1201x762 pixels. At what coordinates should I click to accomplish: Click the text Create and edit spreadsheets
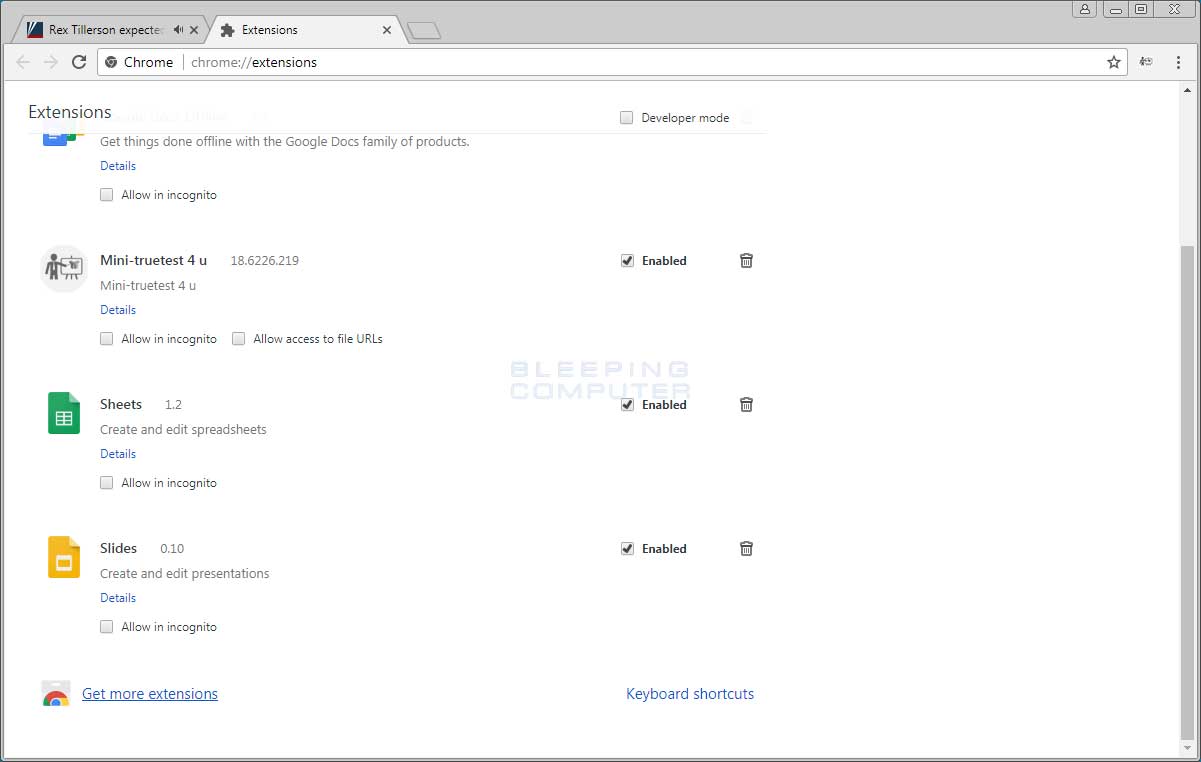(183, 430)
